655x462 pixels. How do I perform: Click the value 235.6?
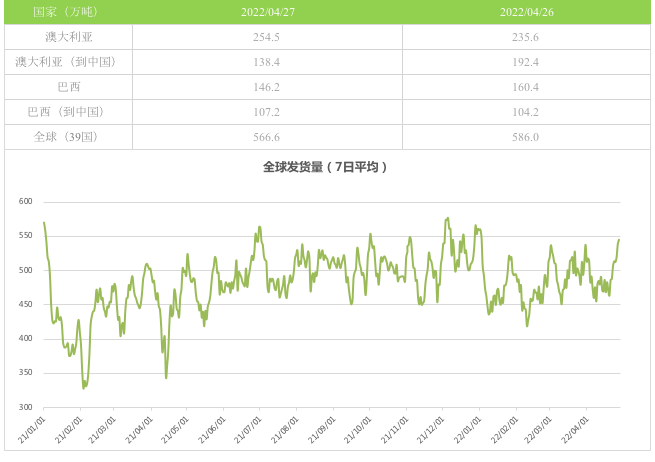click(x=526, y=37)
